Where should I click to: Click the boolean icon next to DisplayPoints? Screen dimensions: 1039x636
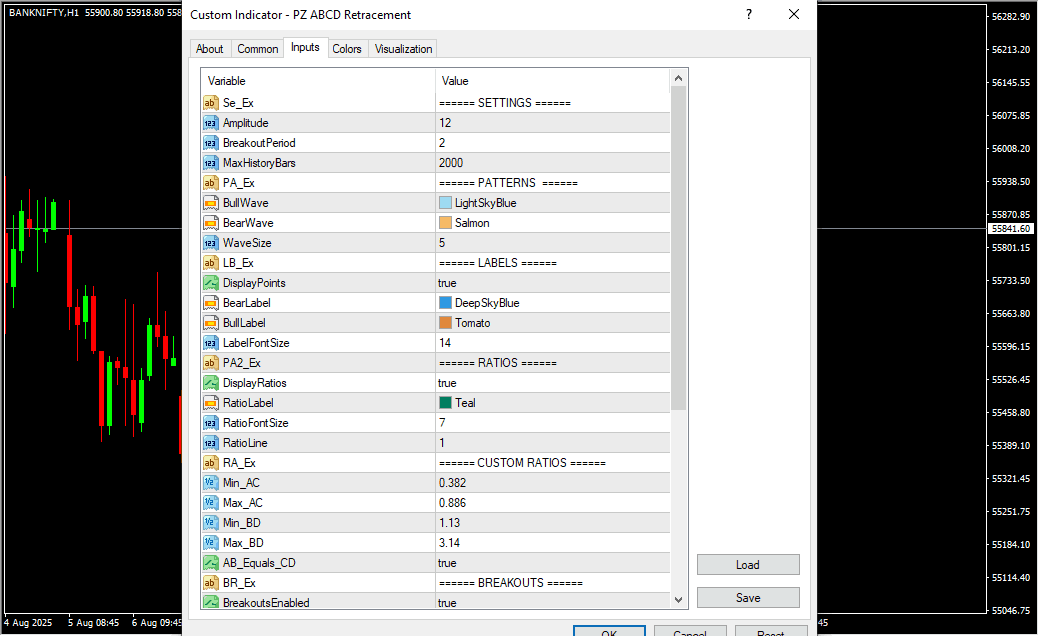[x=211, y=283]
